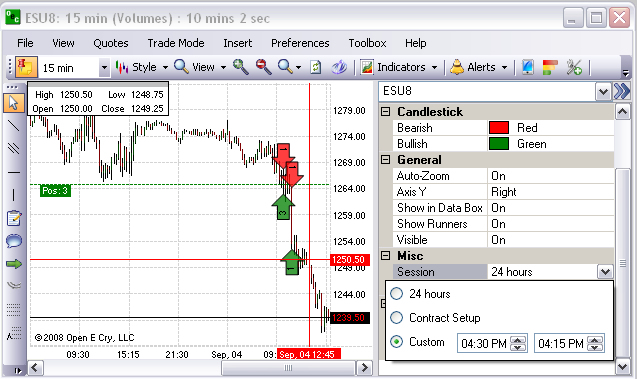The height and width of the screenshot is (379, 637).
Task: Select the Custom session radio button
Action: tap(396, 342)
